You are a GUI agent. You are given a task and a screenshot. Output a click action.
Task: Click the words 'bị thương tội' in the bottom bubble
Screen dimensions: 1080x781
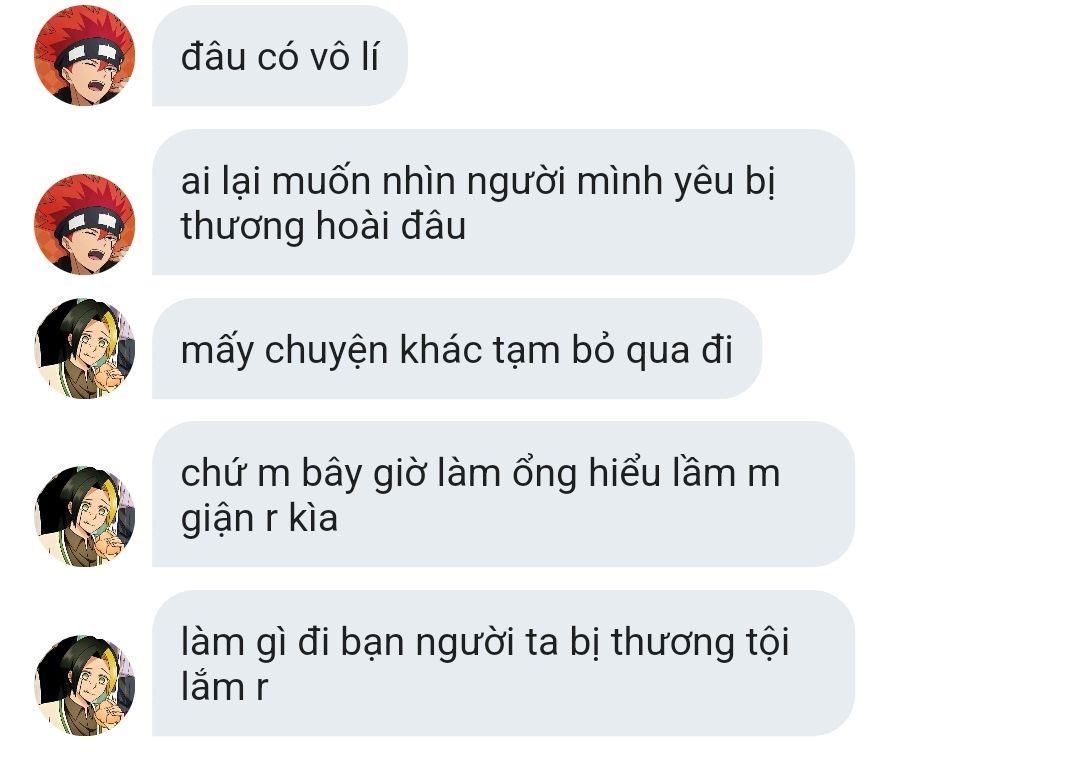tap(679, 643)
